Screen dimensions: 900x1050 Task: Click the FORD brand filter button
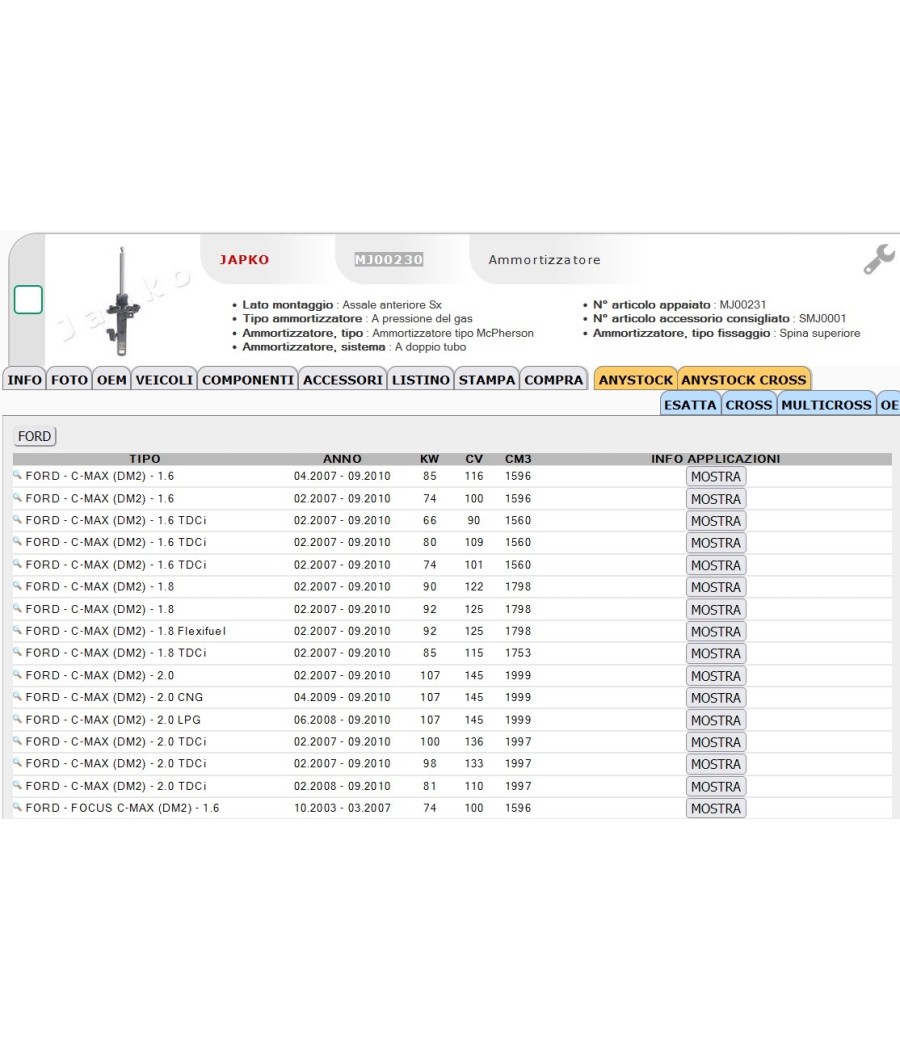point(34,436)
